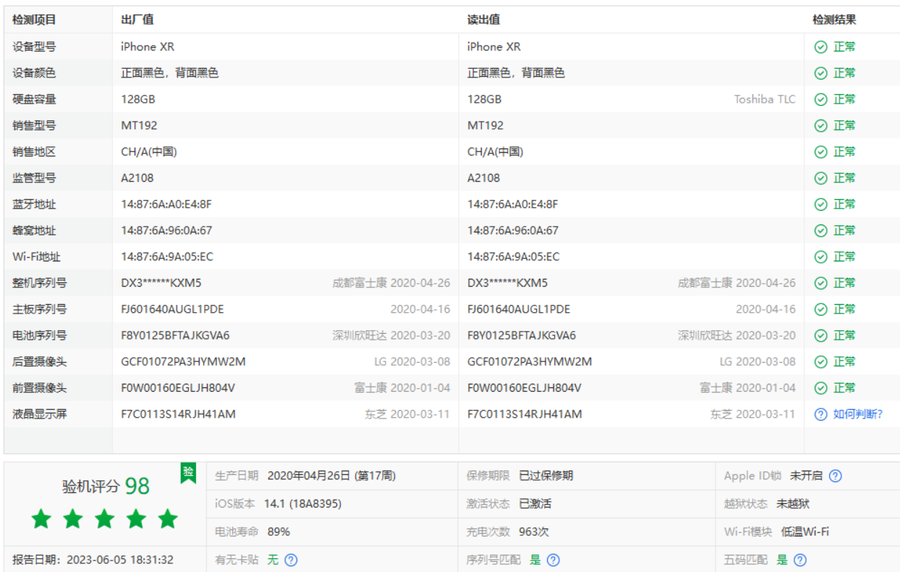The width and height of the screenshot is (900, 572).
Task: Click the green 验 badge icon
Action: (x=188, y=473)
